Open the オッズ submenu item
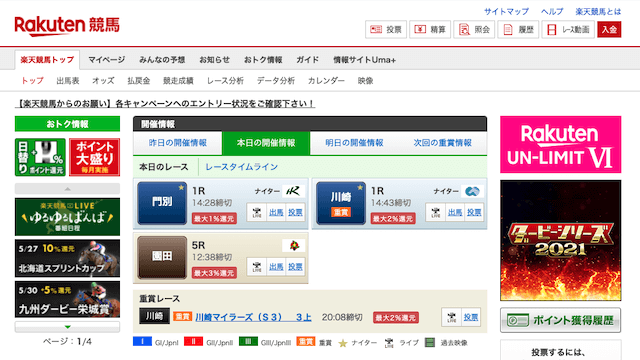The height and width of the screenshot is (360, 640). click(x=103, y=80)
